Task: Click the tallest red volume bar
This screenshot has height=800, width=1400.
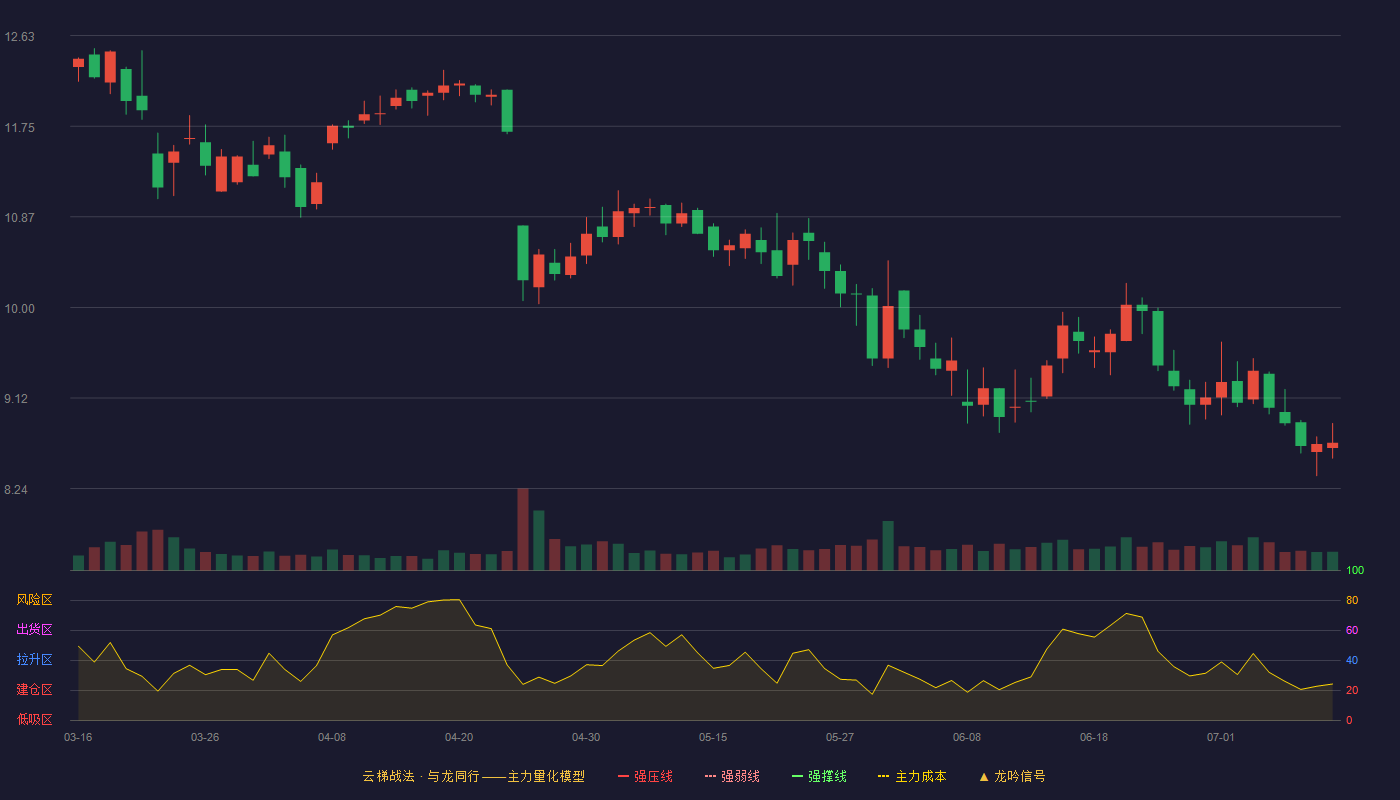Action: point(523,529)
